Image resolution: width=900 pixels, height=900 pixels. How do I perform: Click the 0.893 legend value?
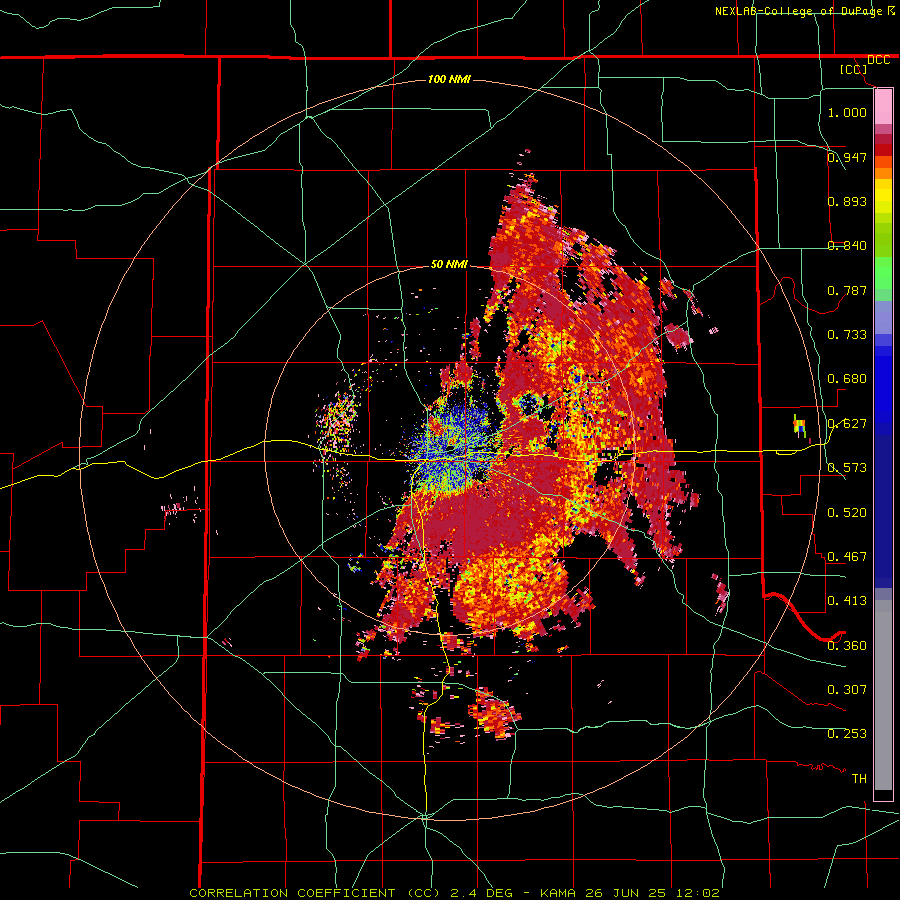pos(847,201)
